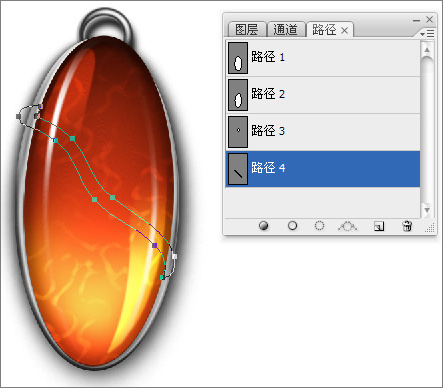Delete current path trash icon

click(x=407, y=226)
